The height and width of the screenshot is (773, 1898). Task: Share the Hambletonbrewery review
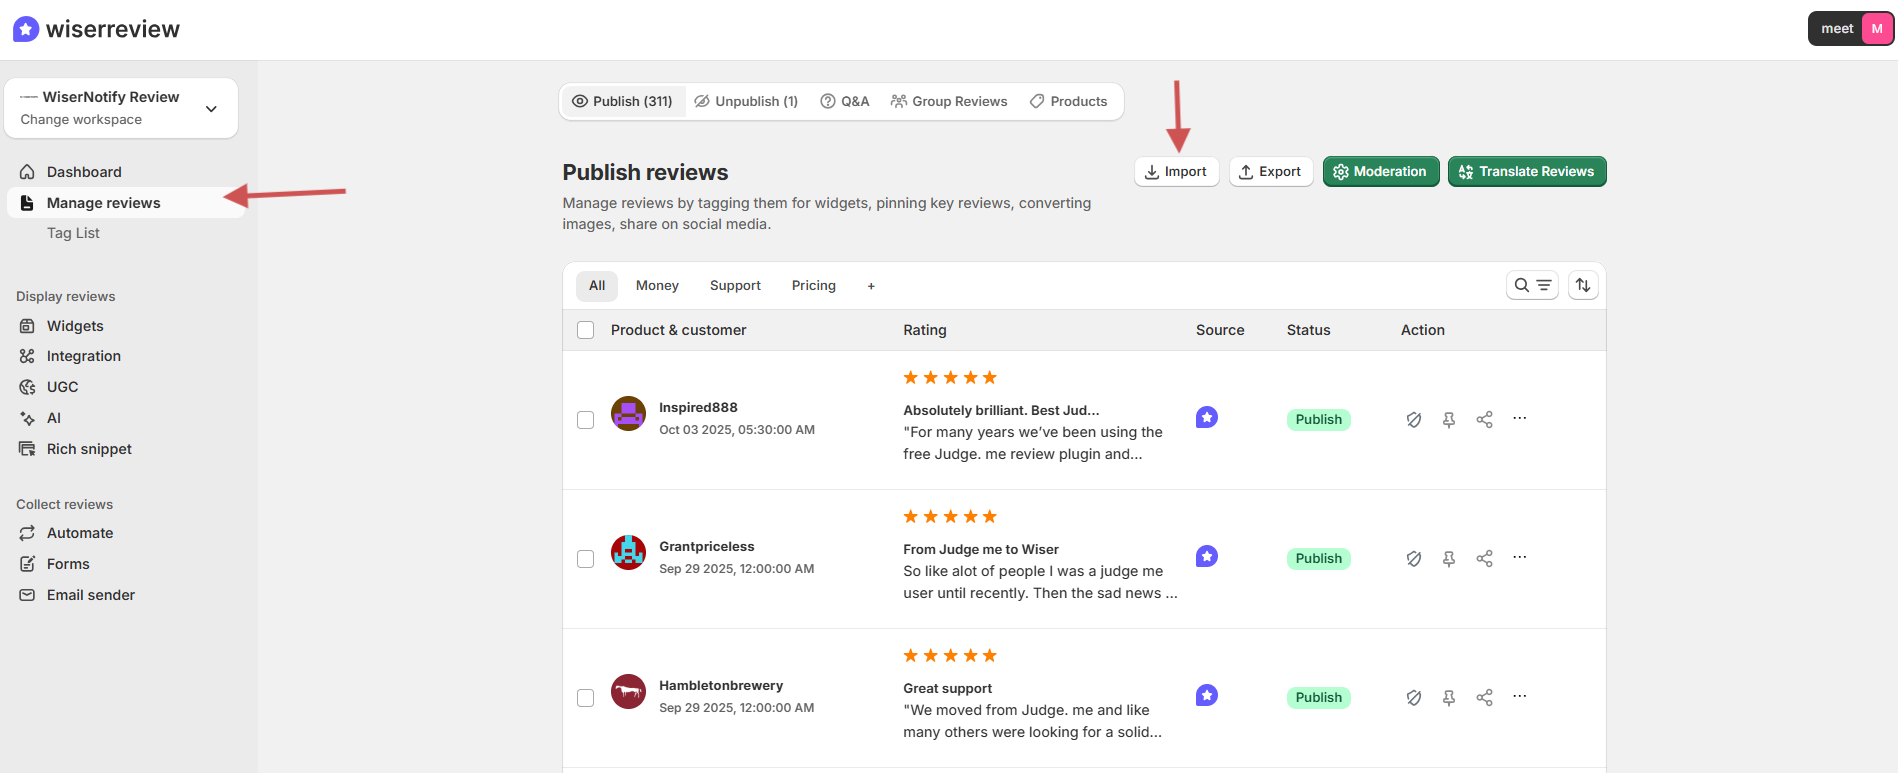tap(1484, 698)
